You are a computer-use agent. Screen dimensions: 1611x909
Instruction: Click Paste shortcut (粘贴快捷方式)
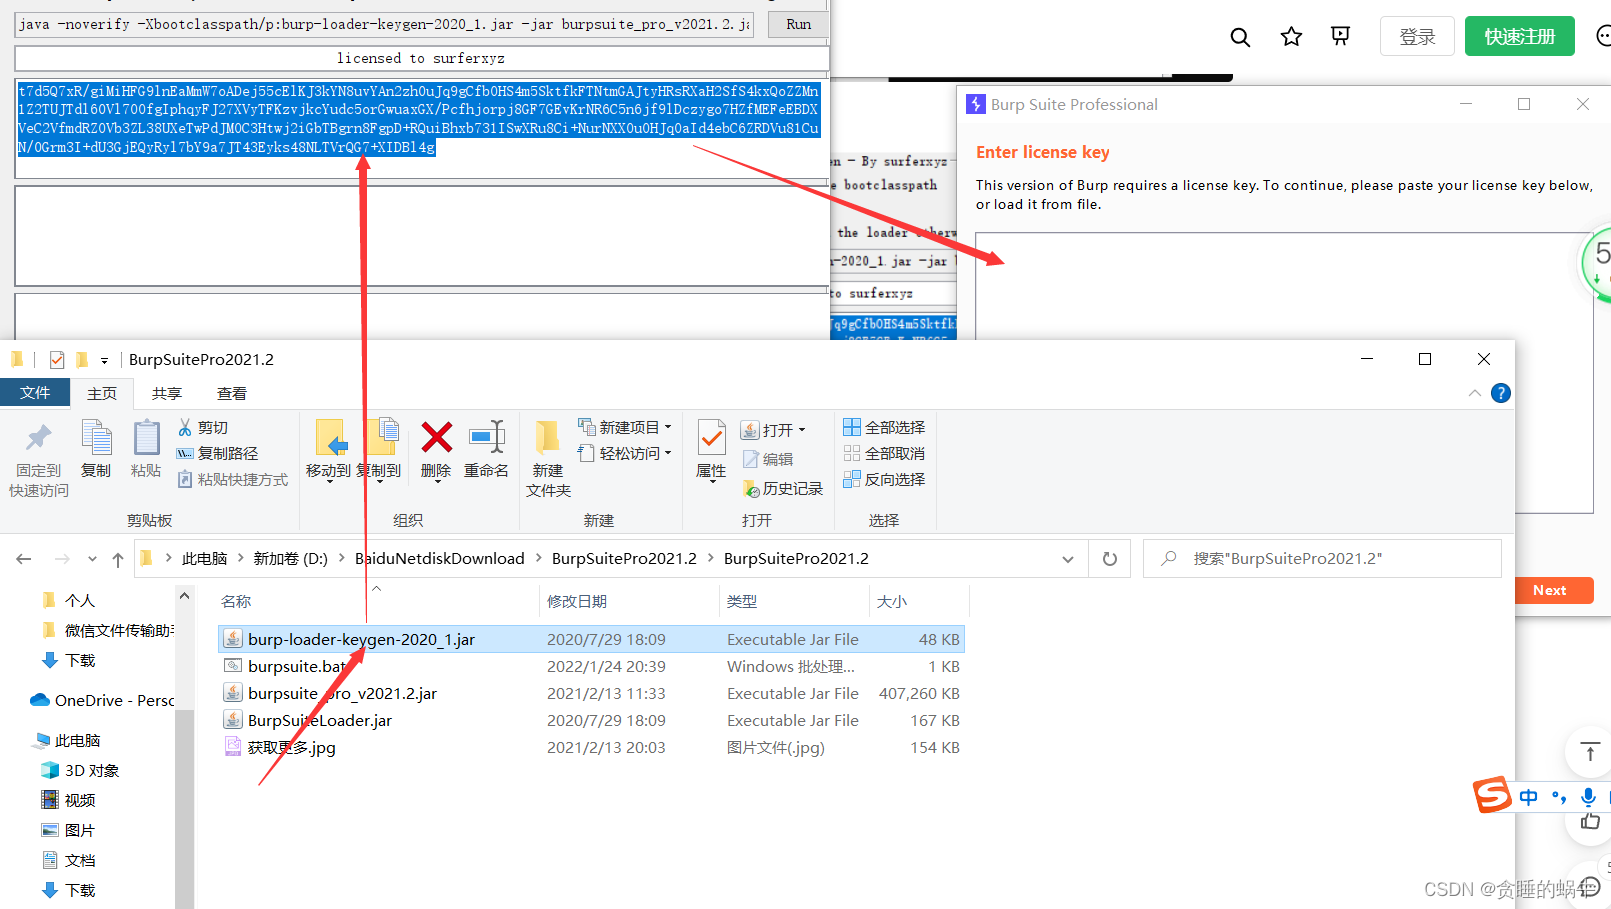pos(233,479)
